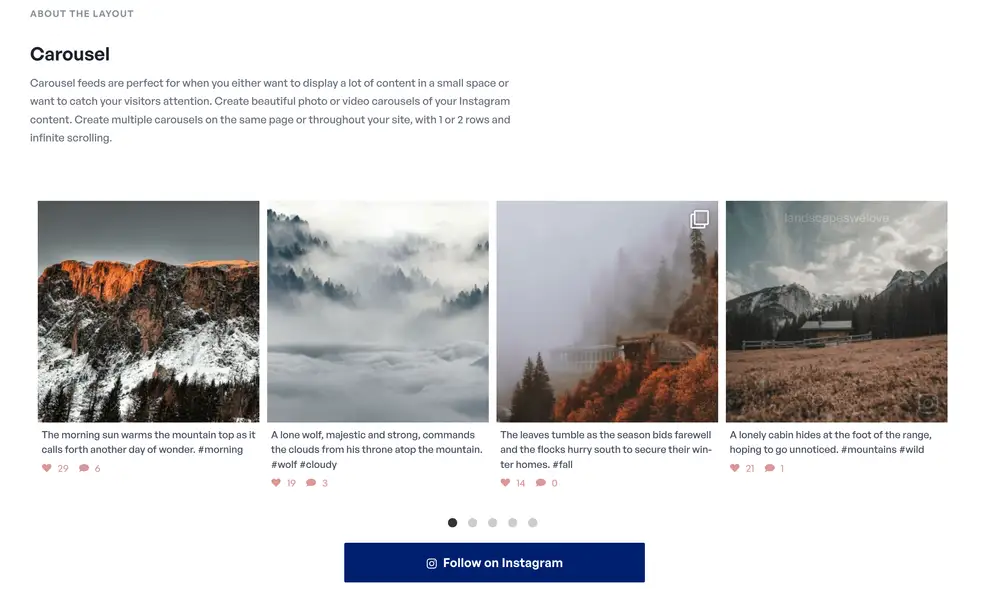The image size is (983, 589).
Task: Click the #morning hashtag in first caption
Action: [x=221, y=449]
